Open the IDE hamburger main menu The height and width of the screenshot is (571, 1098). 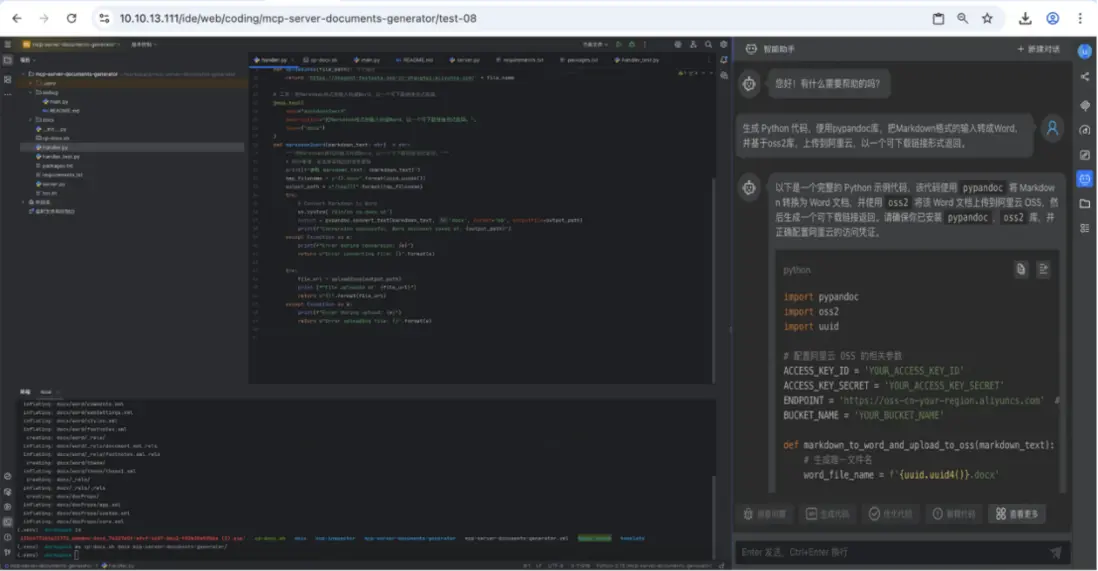point(8,44)
